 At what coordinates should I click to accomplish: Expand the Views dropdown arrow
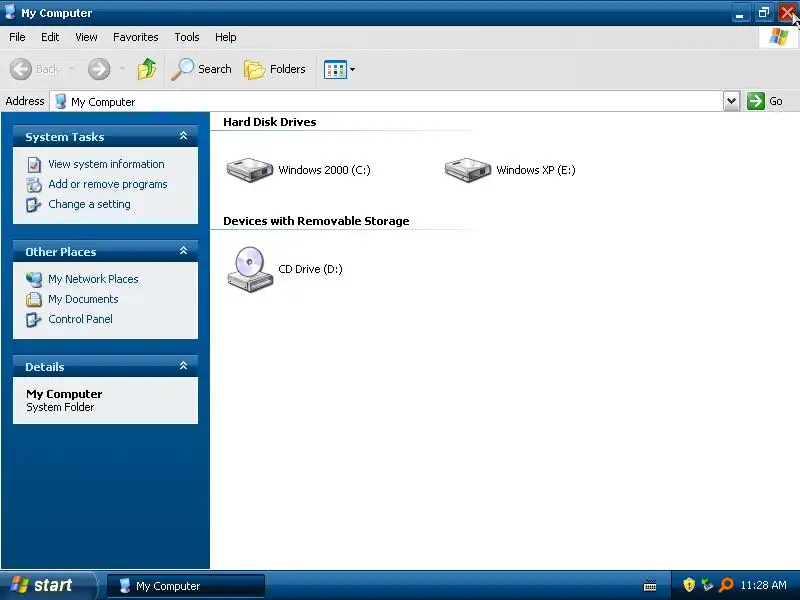353,69
